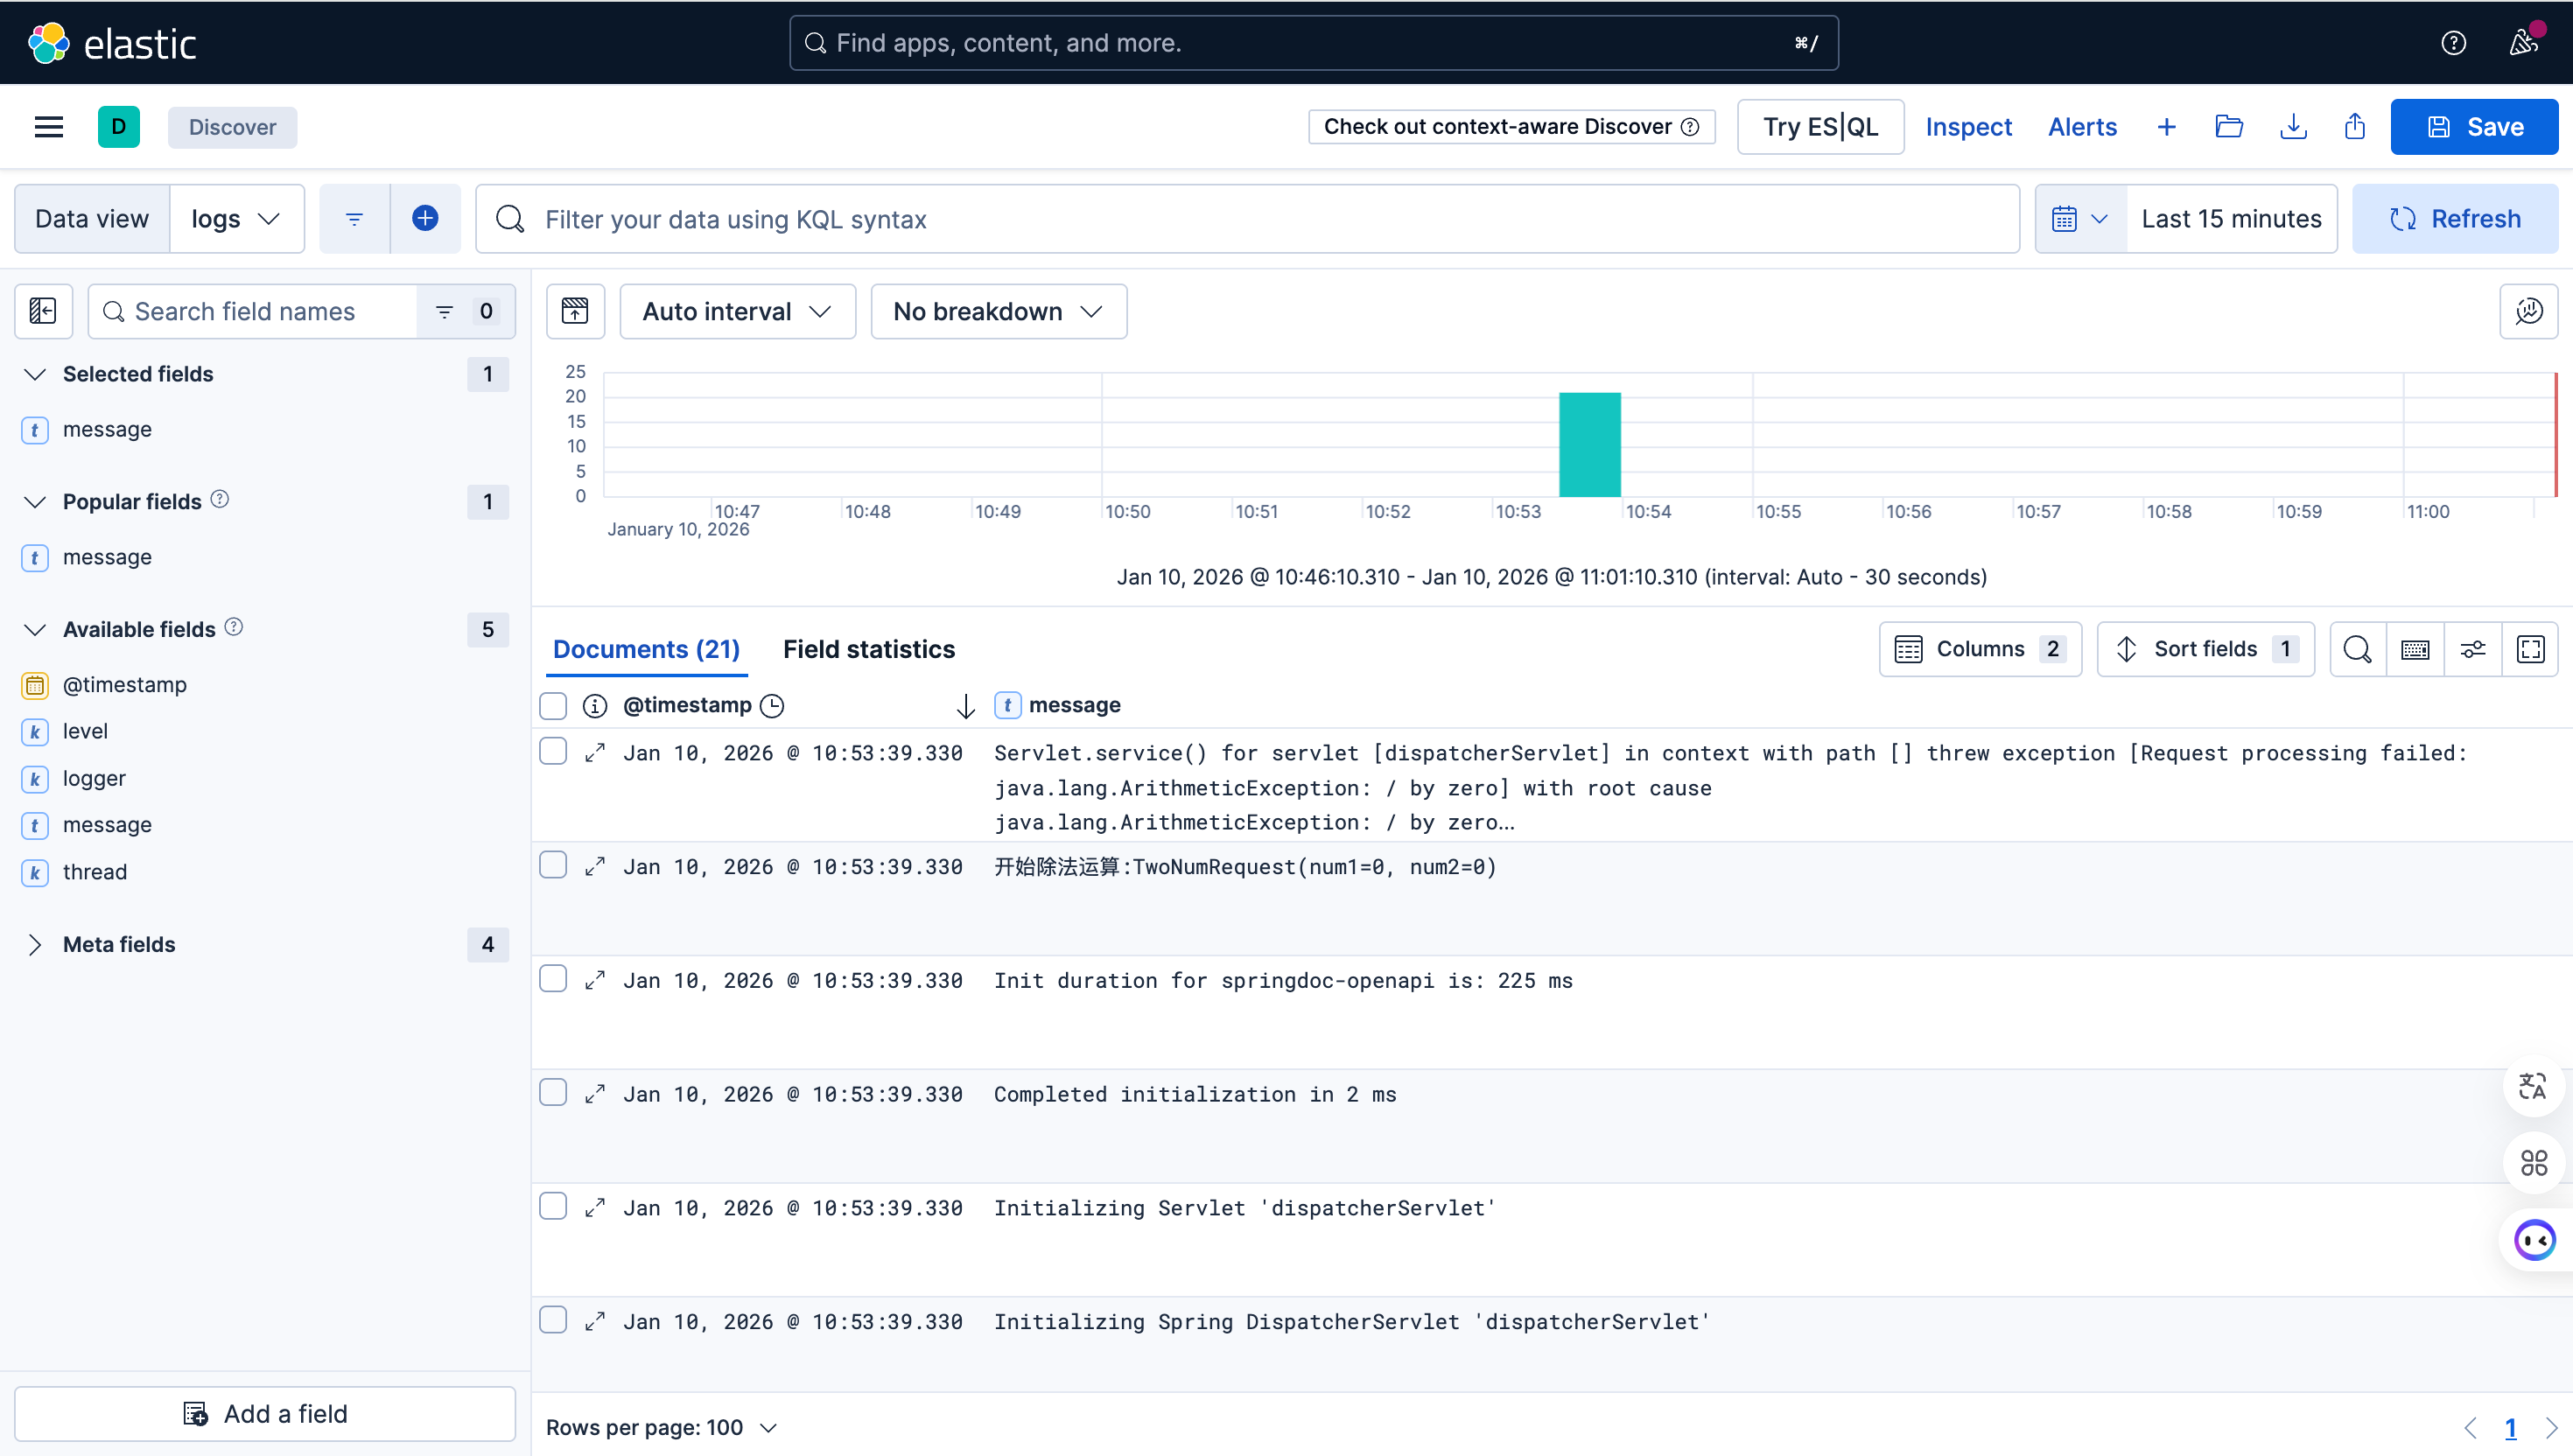Image resolution: width=2573 pixels, height=1456 pixels.
Task: Open the No breakdown dropdown
Action: click(x=998, y=311)
